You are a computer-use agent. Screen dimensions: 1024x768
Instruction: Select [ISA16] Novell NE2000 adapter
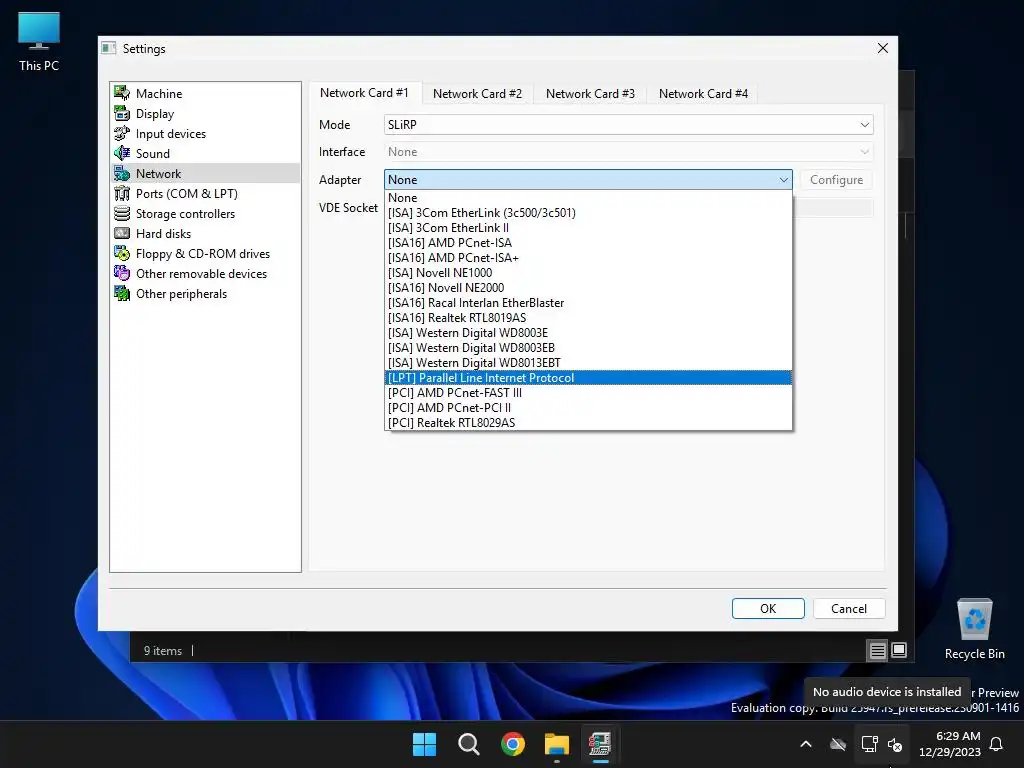pyautogui.click(x=588, y=287)
